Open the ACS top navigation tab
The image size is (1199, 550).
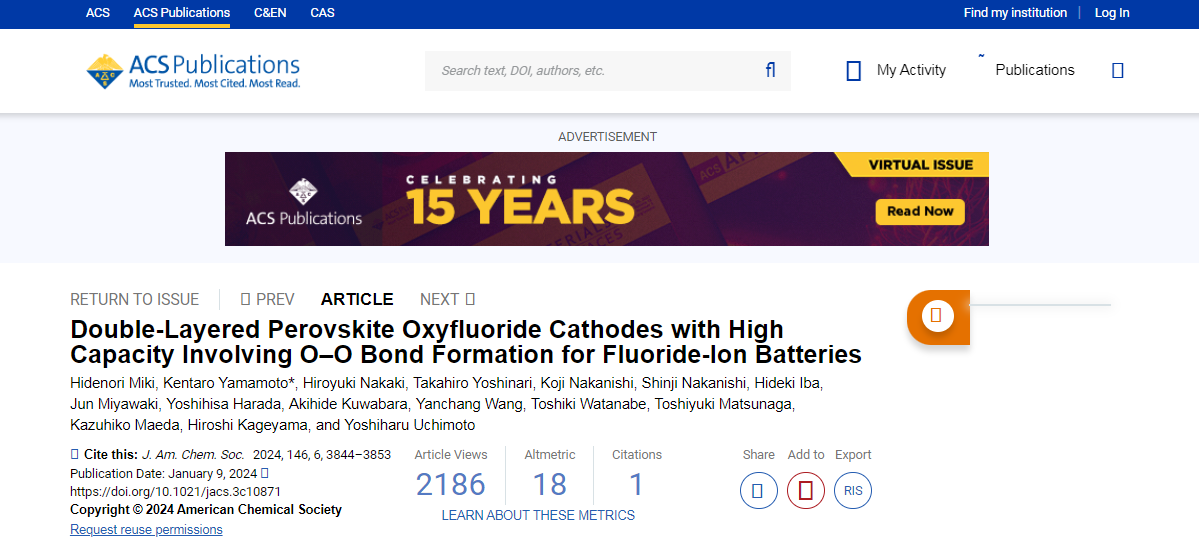tap(98, 13)
